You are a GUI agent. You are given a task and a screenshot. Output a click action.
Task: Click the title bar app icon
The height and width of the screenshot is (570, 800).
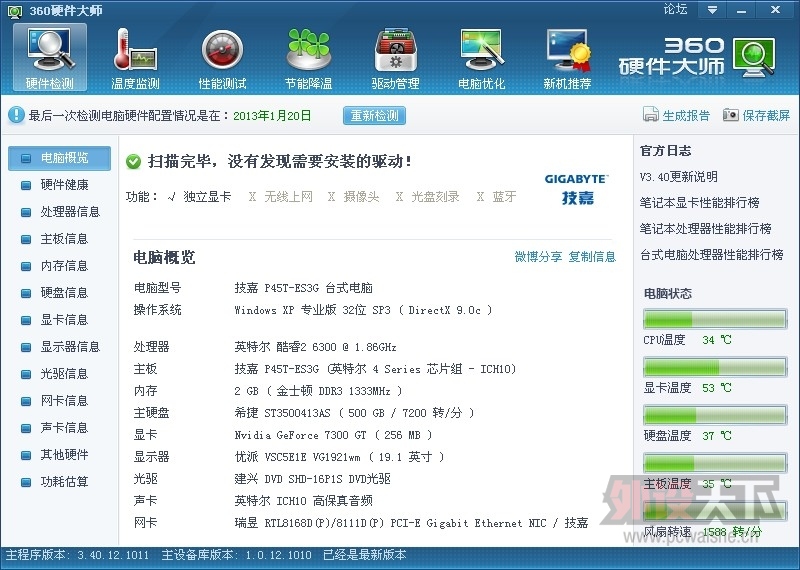coord(15,11)
